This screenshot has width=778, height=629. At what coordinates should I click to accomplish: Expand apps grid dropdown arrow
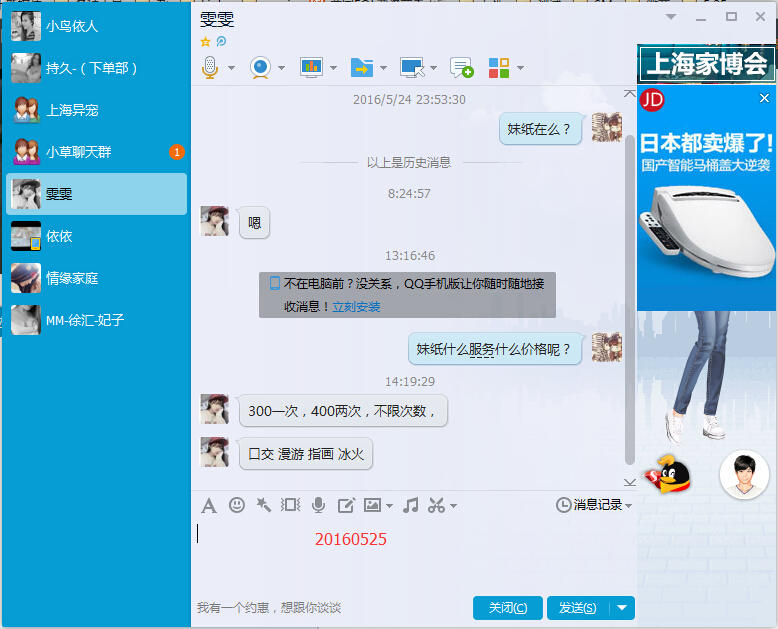pos(520,68)
